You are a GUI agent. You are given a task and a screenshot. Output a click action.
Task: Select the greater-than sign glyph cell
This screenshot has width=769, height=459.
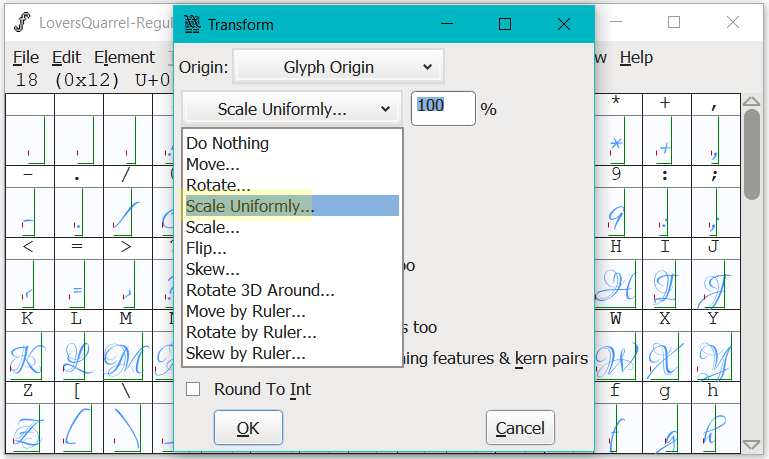click(x=128, y=284)
